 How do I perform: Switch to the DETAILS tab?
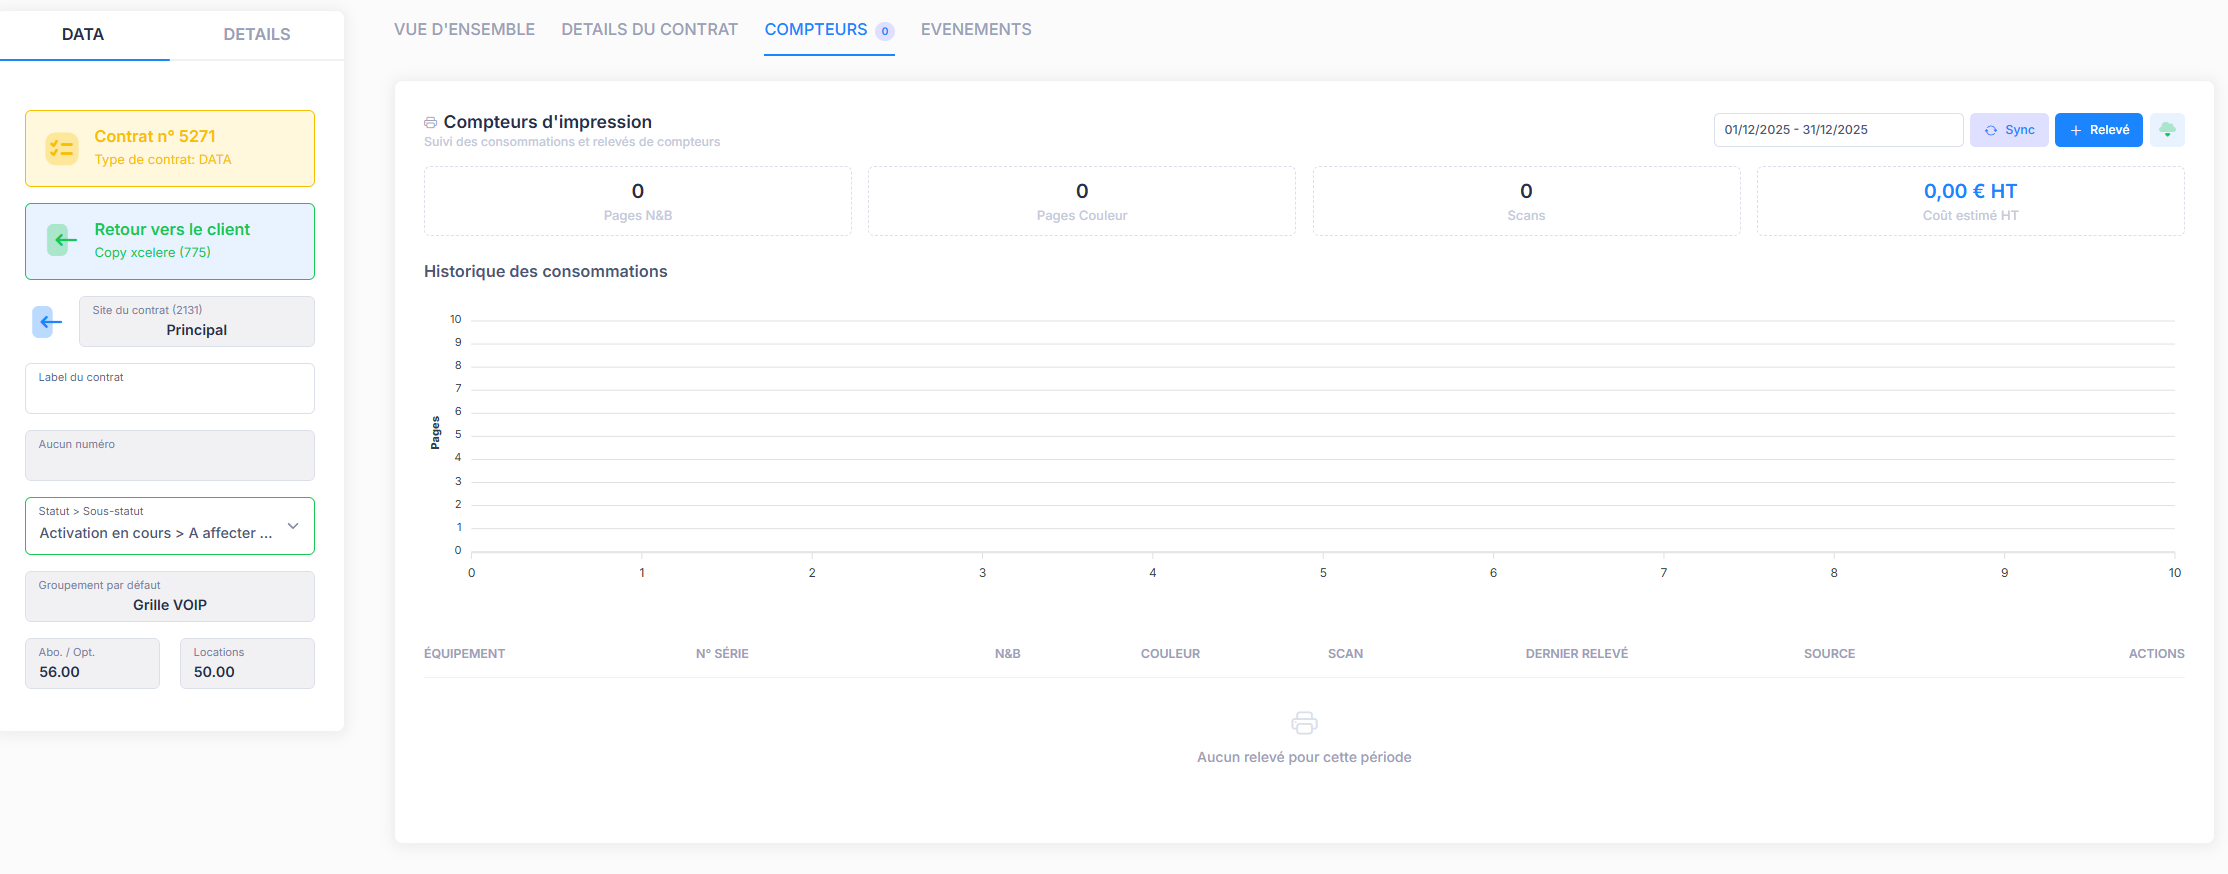(x=257, y=34)
